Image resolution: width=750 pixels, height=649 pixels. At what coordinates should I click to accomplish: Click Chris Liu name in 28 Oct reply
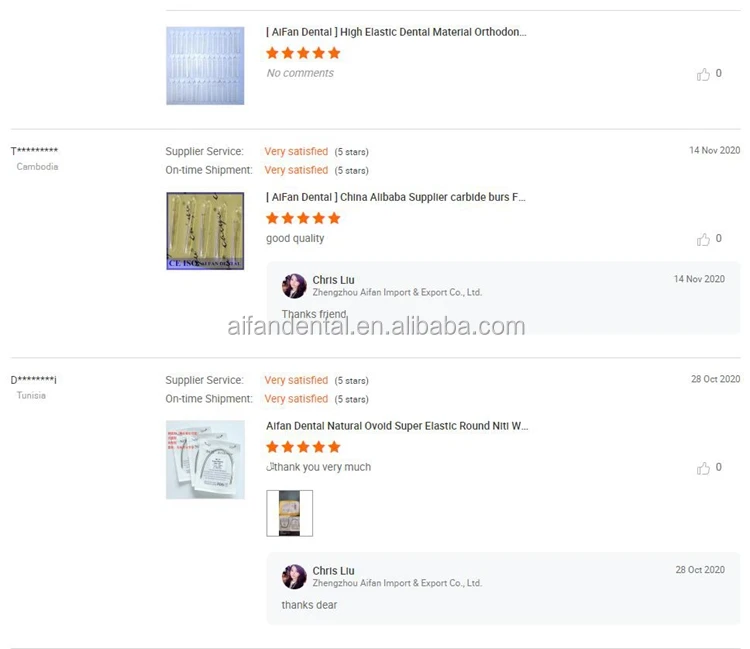(333, 571)
